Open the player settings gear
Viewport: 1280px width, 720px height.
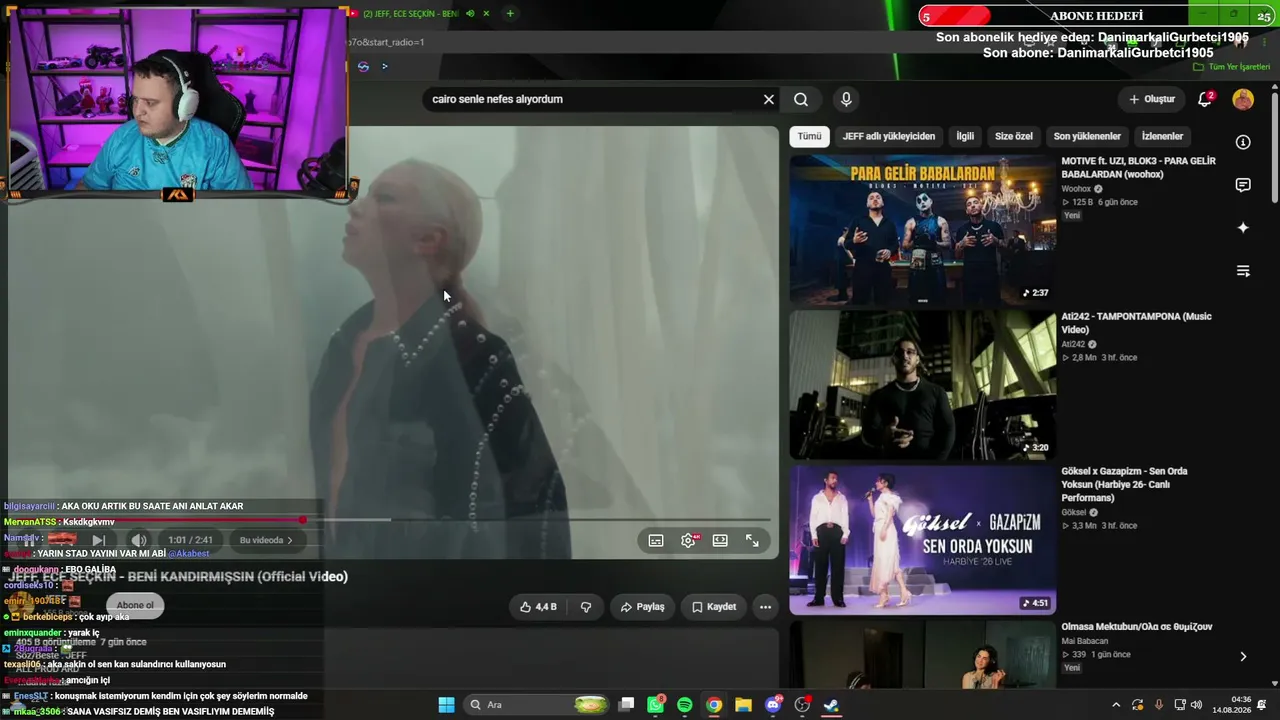pyautogui.click(x=688, y=540)
